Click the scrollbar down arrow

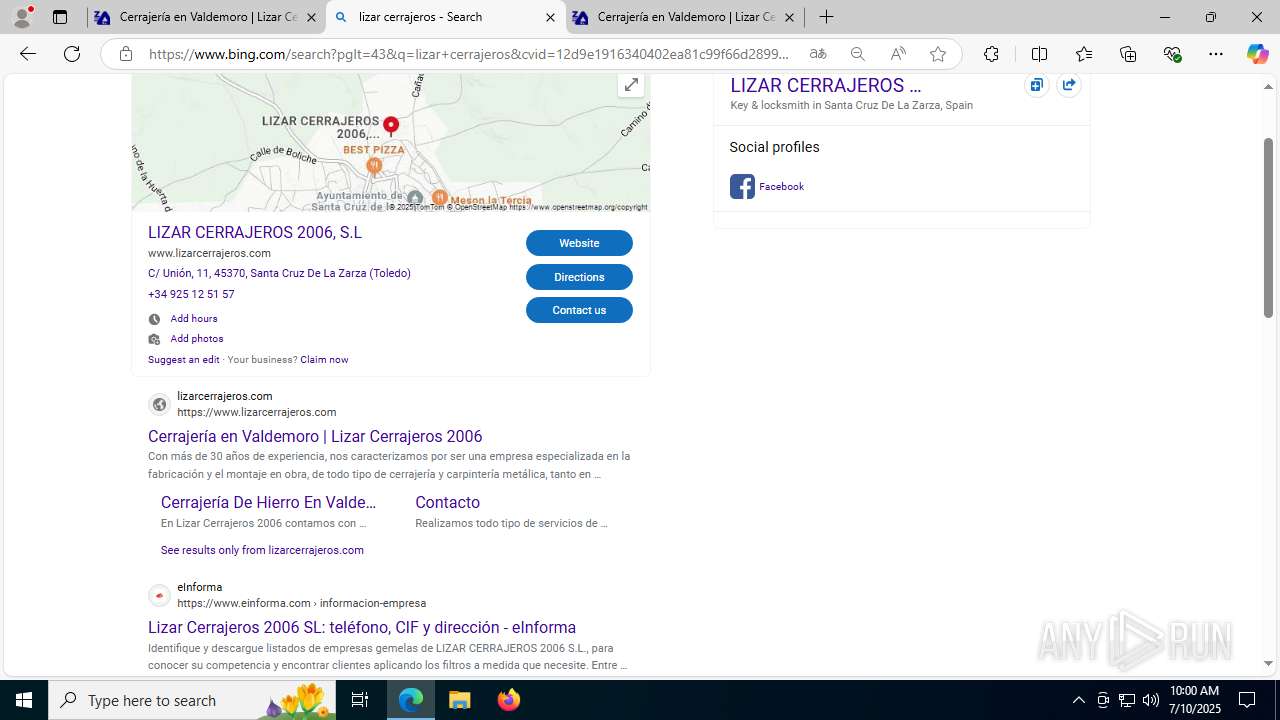[1268, 663]
